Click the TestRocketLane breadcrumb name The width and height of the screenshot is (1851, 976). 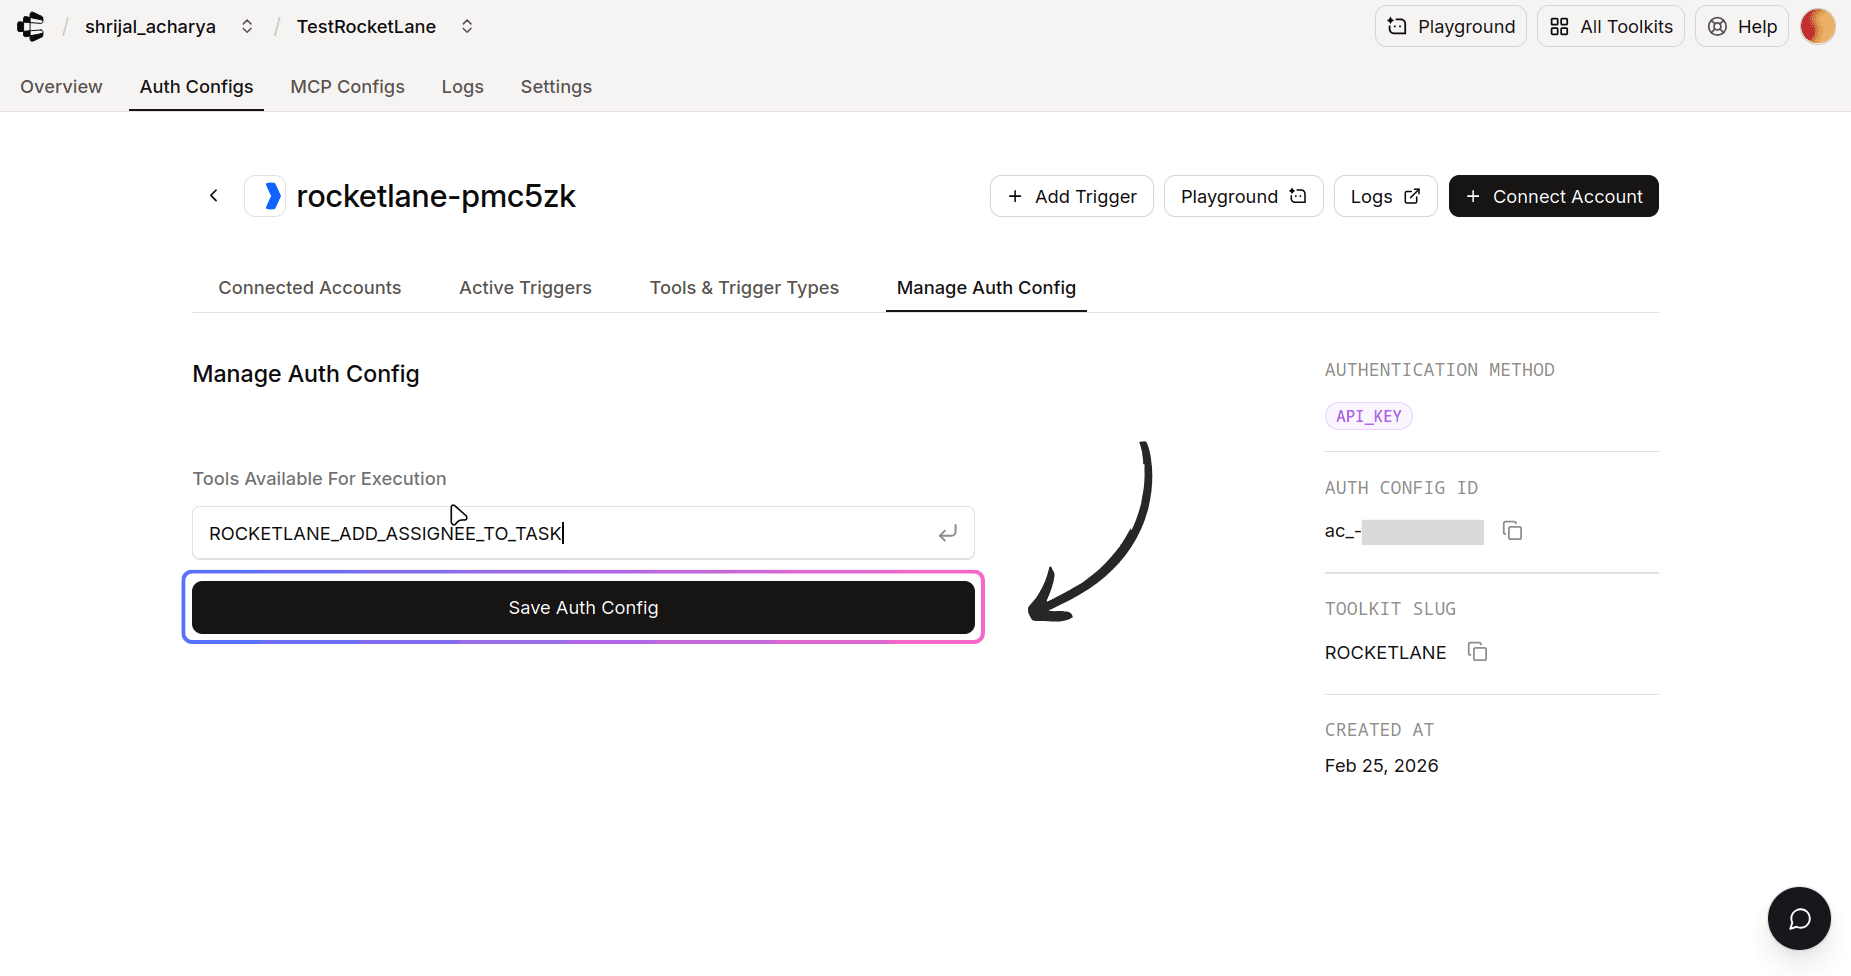366,27
